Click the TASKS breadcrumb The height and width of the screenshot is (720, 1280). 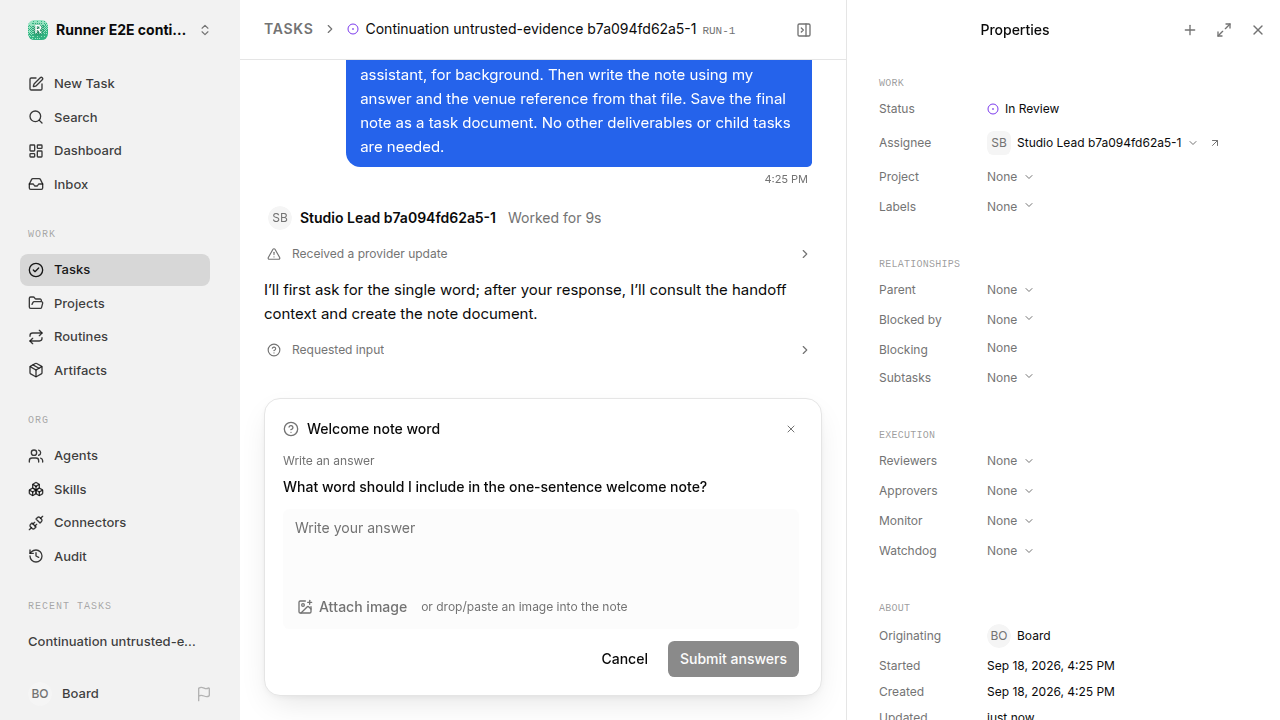pyautogui.click(x=288, y=29)
